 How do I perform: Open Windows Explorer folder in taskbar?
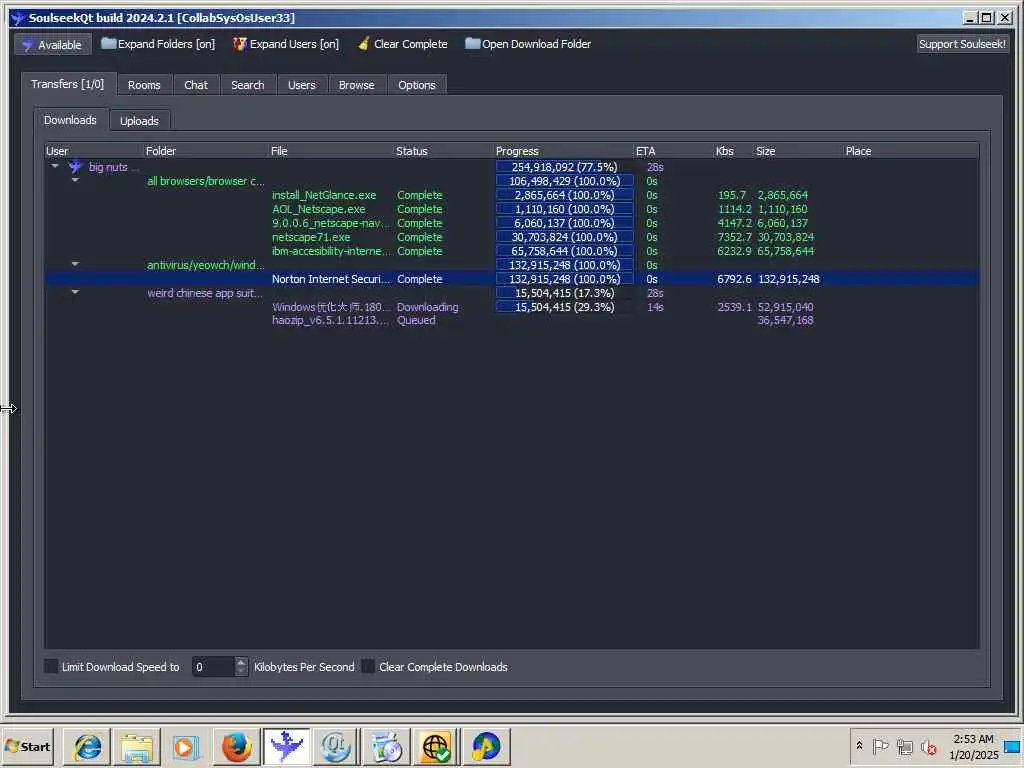pyautogui.click(x=136, y=746)
